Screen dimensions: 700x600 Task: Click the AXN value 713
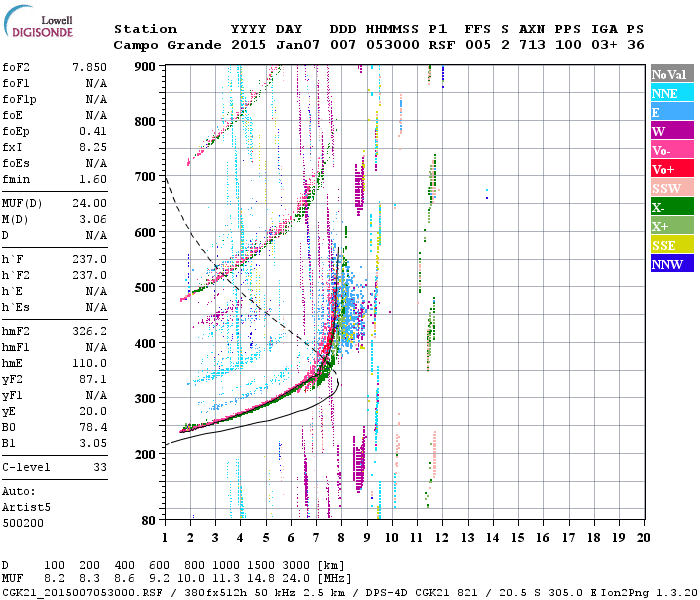click(532, 45)
